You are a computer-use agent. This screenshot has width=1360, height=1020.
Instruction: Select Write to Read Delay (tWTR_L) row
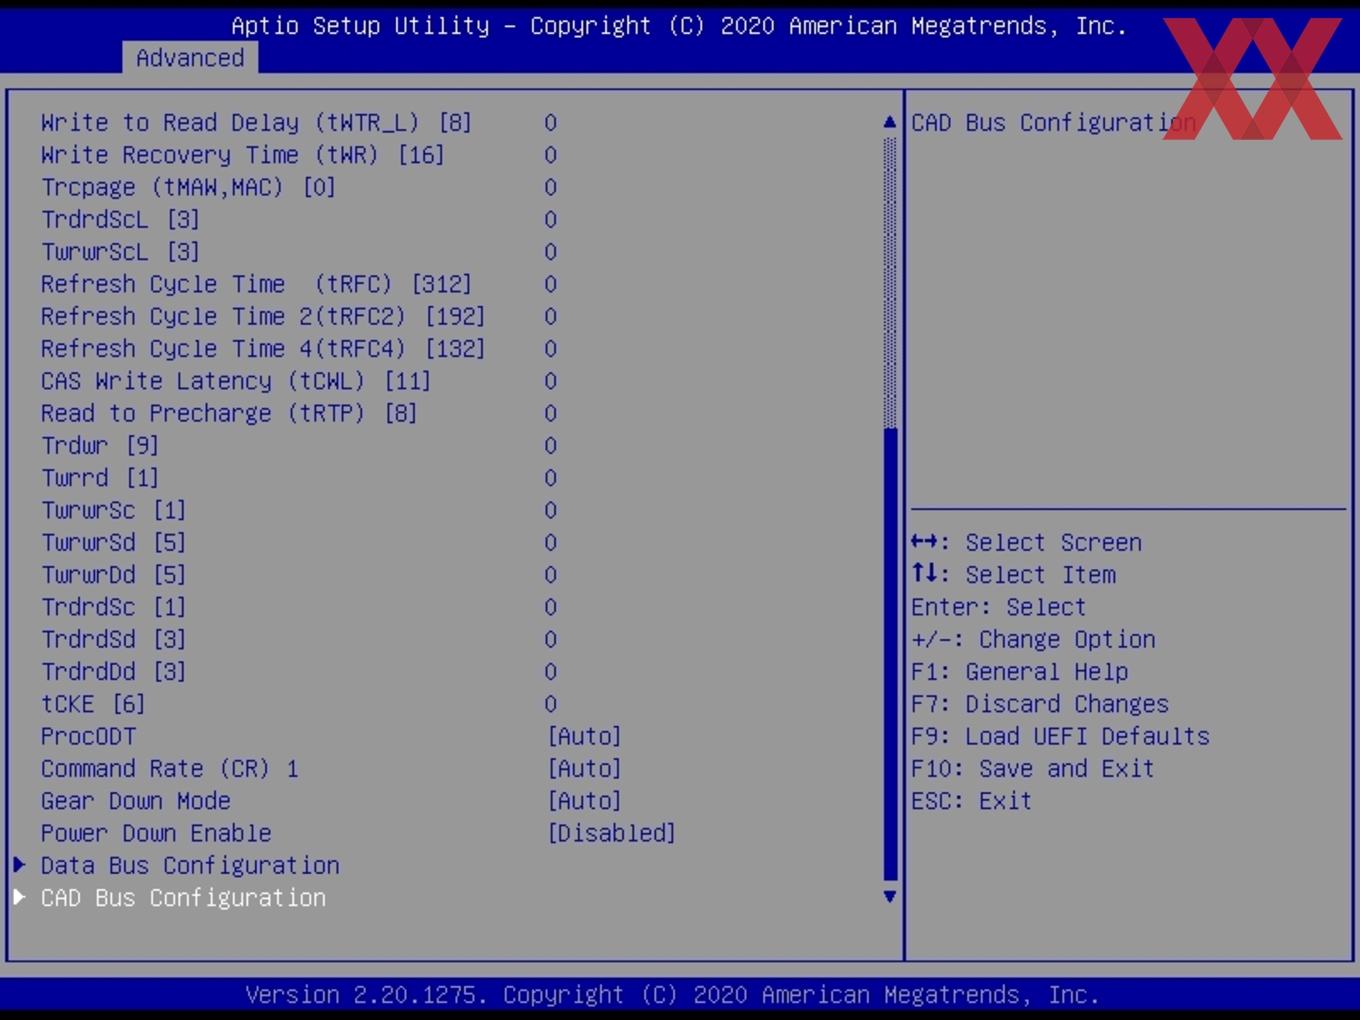tap(299, 123)
